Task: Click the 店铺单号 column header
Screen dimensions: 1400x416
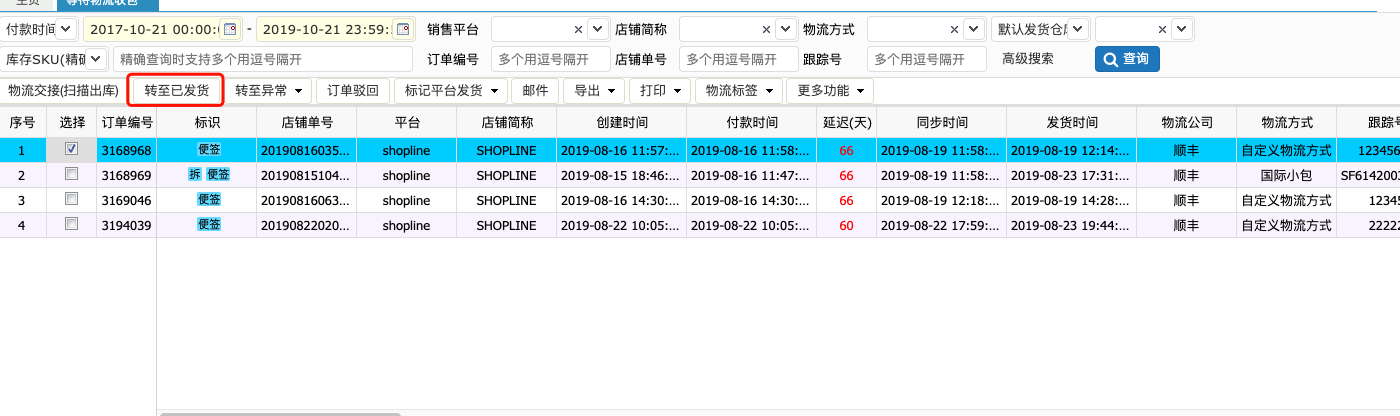Action: 306,122
